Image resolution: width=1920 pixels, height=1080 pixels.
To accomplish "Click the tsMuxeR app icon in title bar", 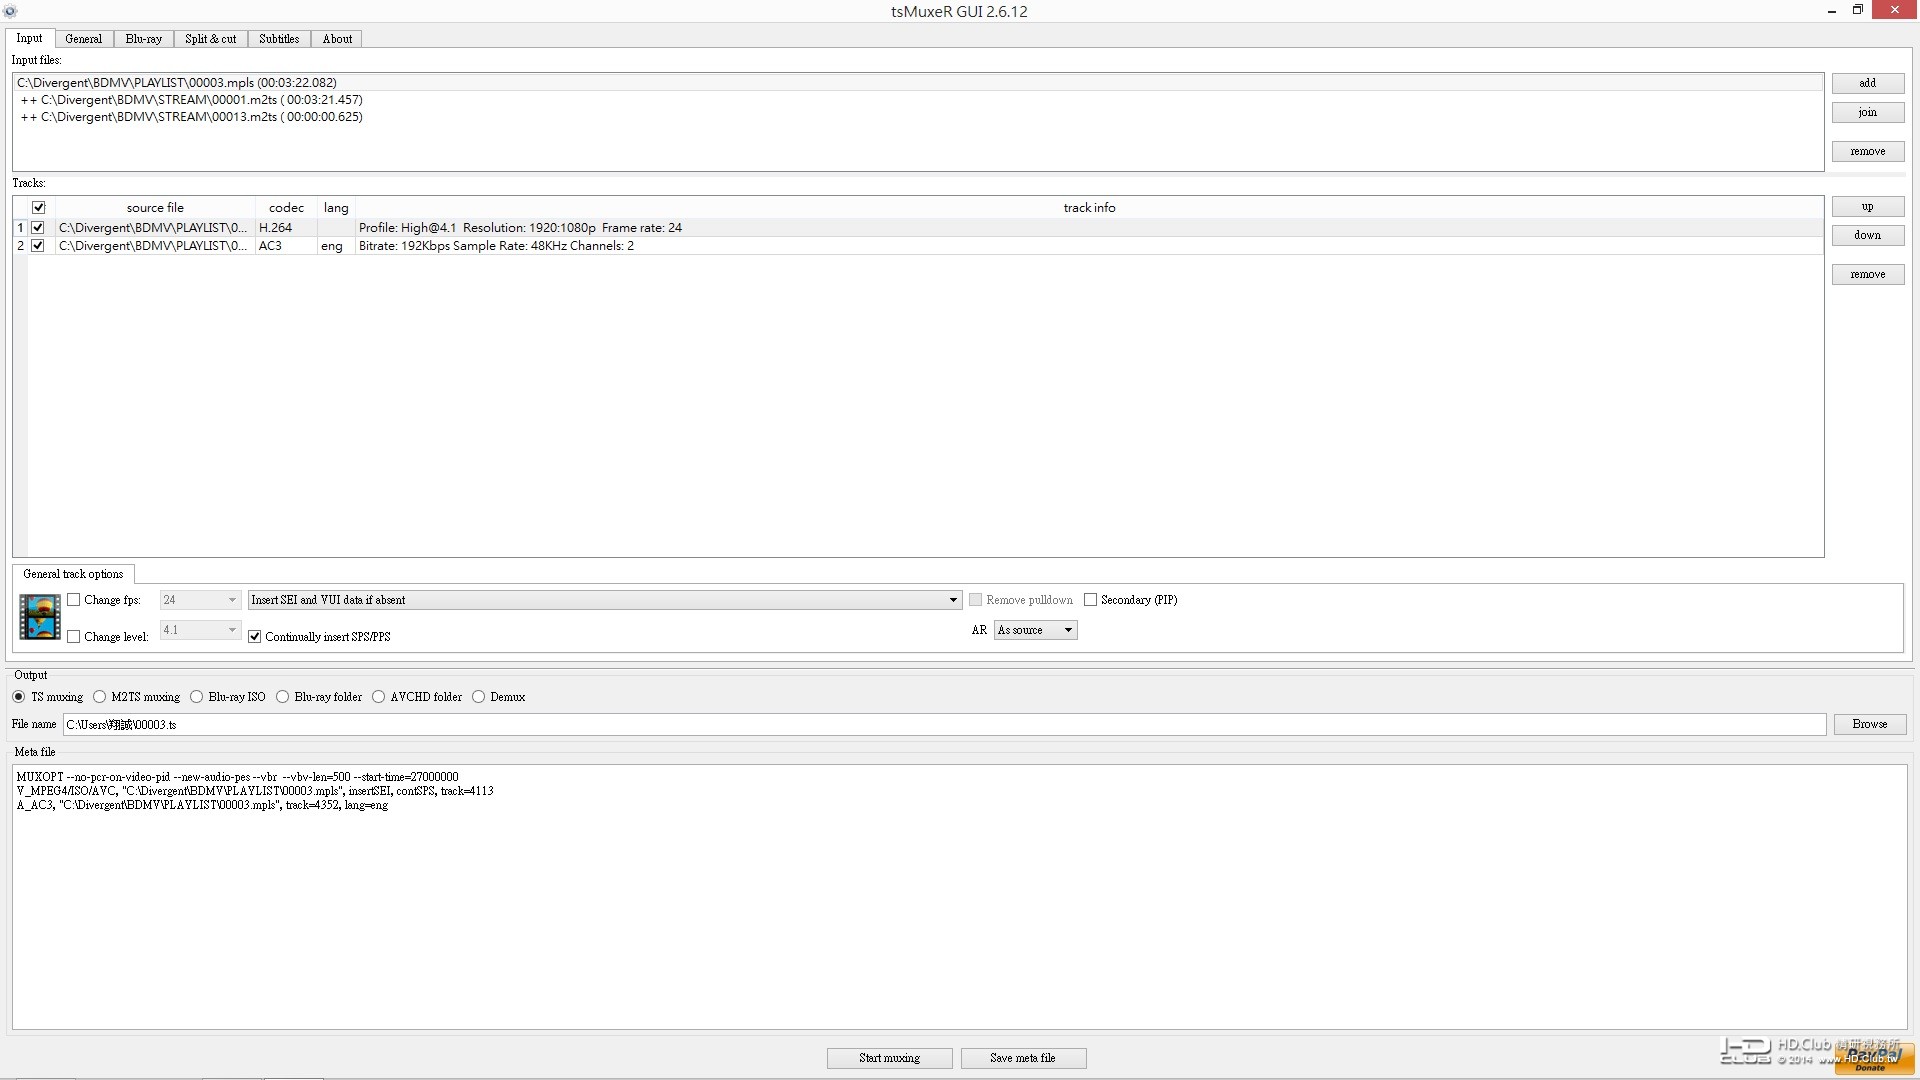I will click(10, 11).
